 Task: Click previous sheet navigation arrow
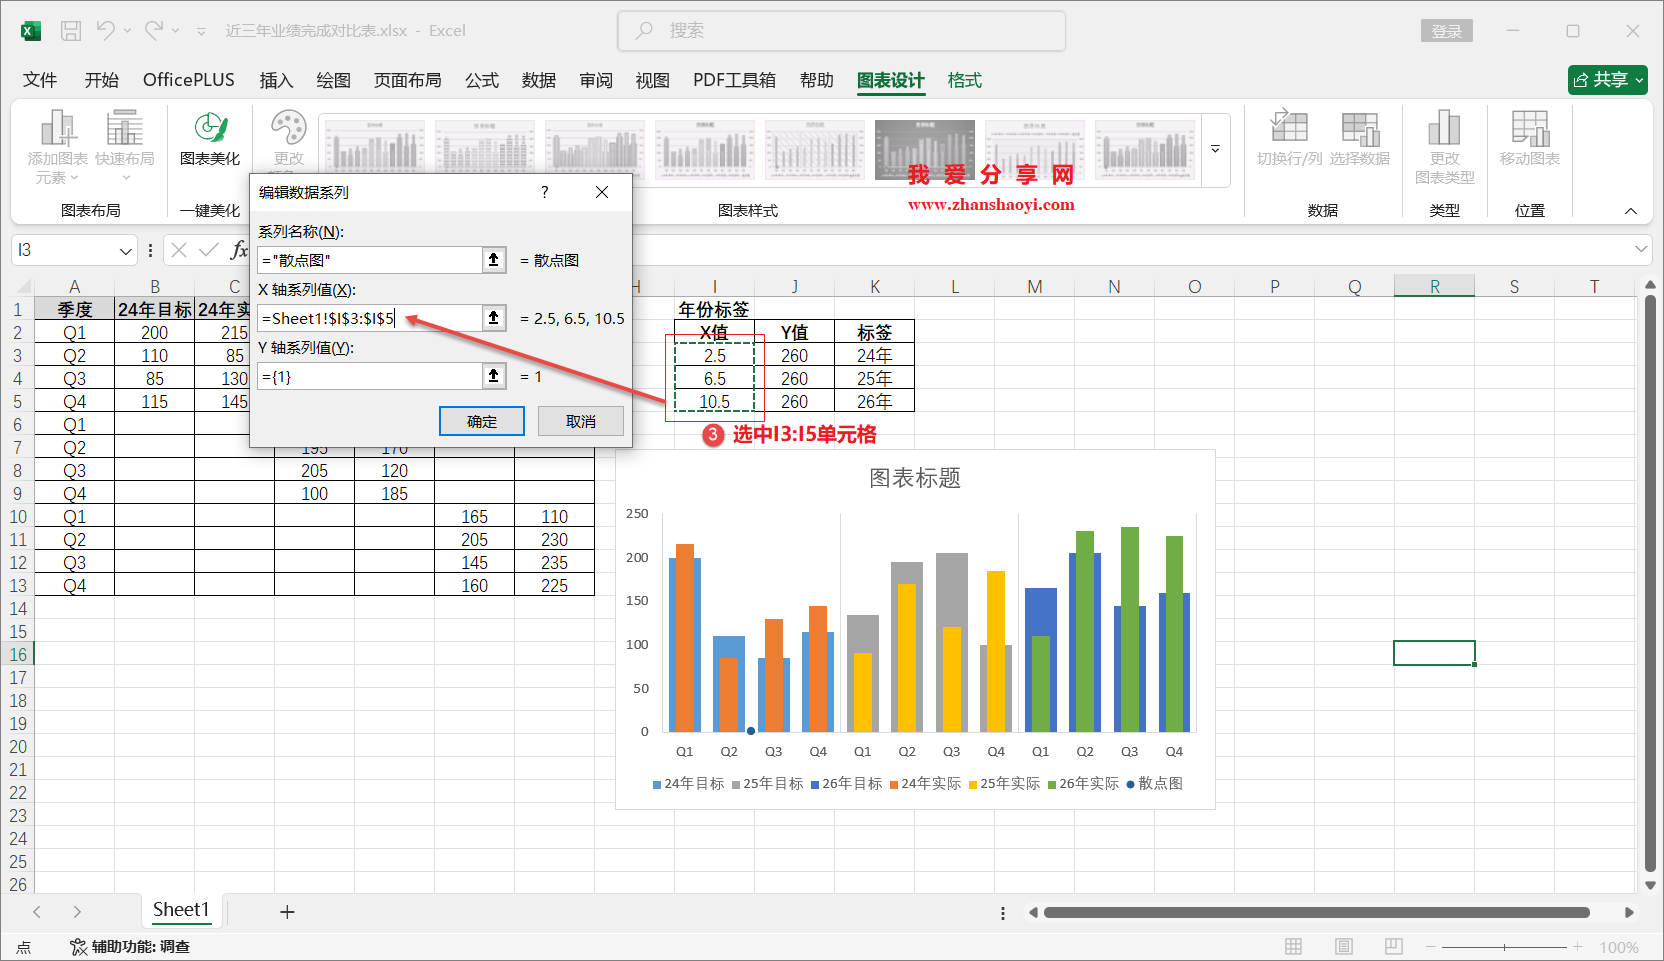click(37, 912)
